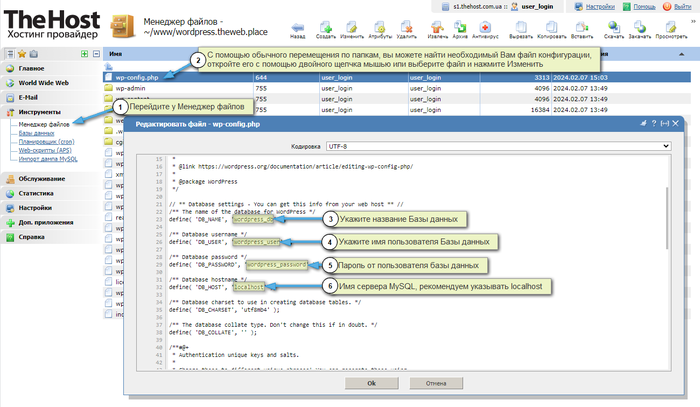Screen dimensions: 700x407
Task: Click the file list sort arrow at header right
Action: (x=682, y=54)
